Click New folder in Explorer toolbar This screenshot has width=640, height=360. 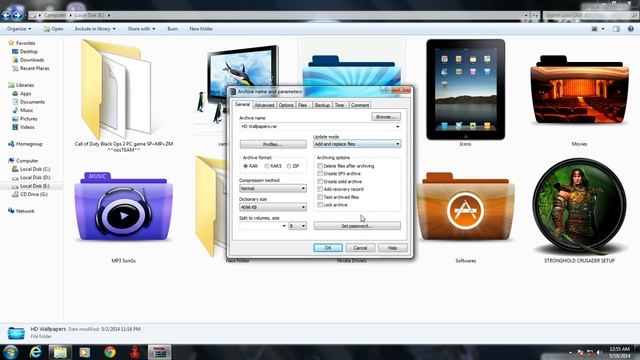point(201,29)
